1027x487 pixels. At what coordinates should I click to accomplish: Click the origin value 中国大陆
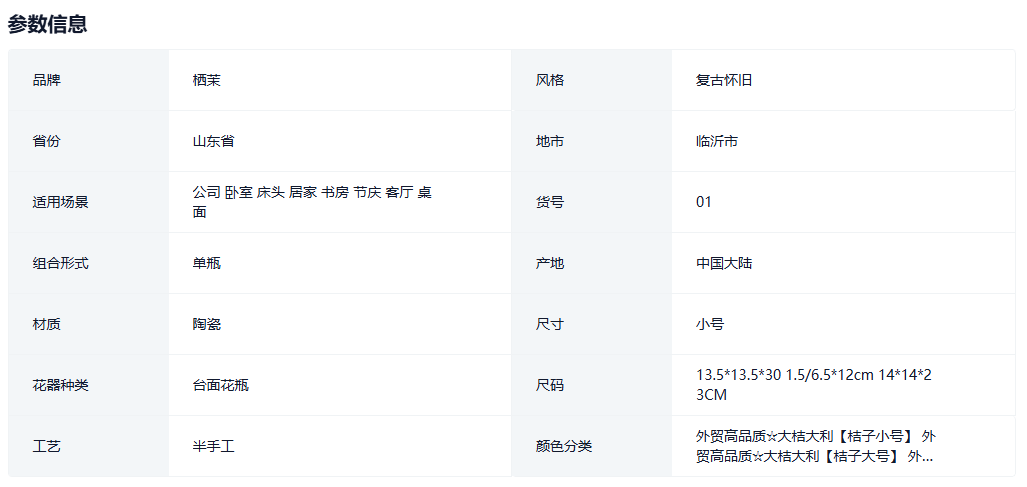coord(724,263)
